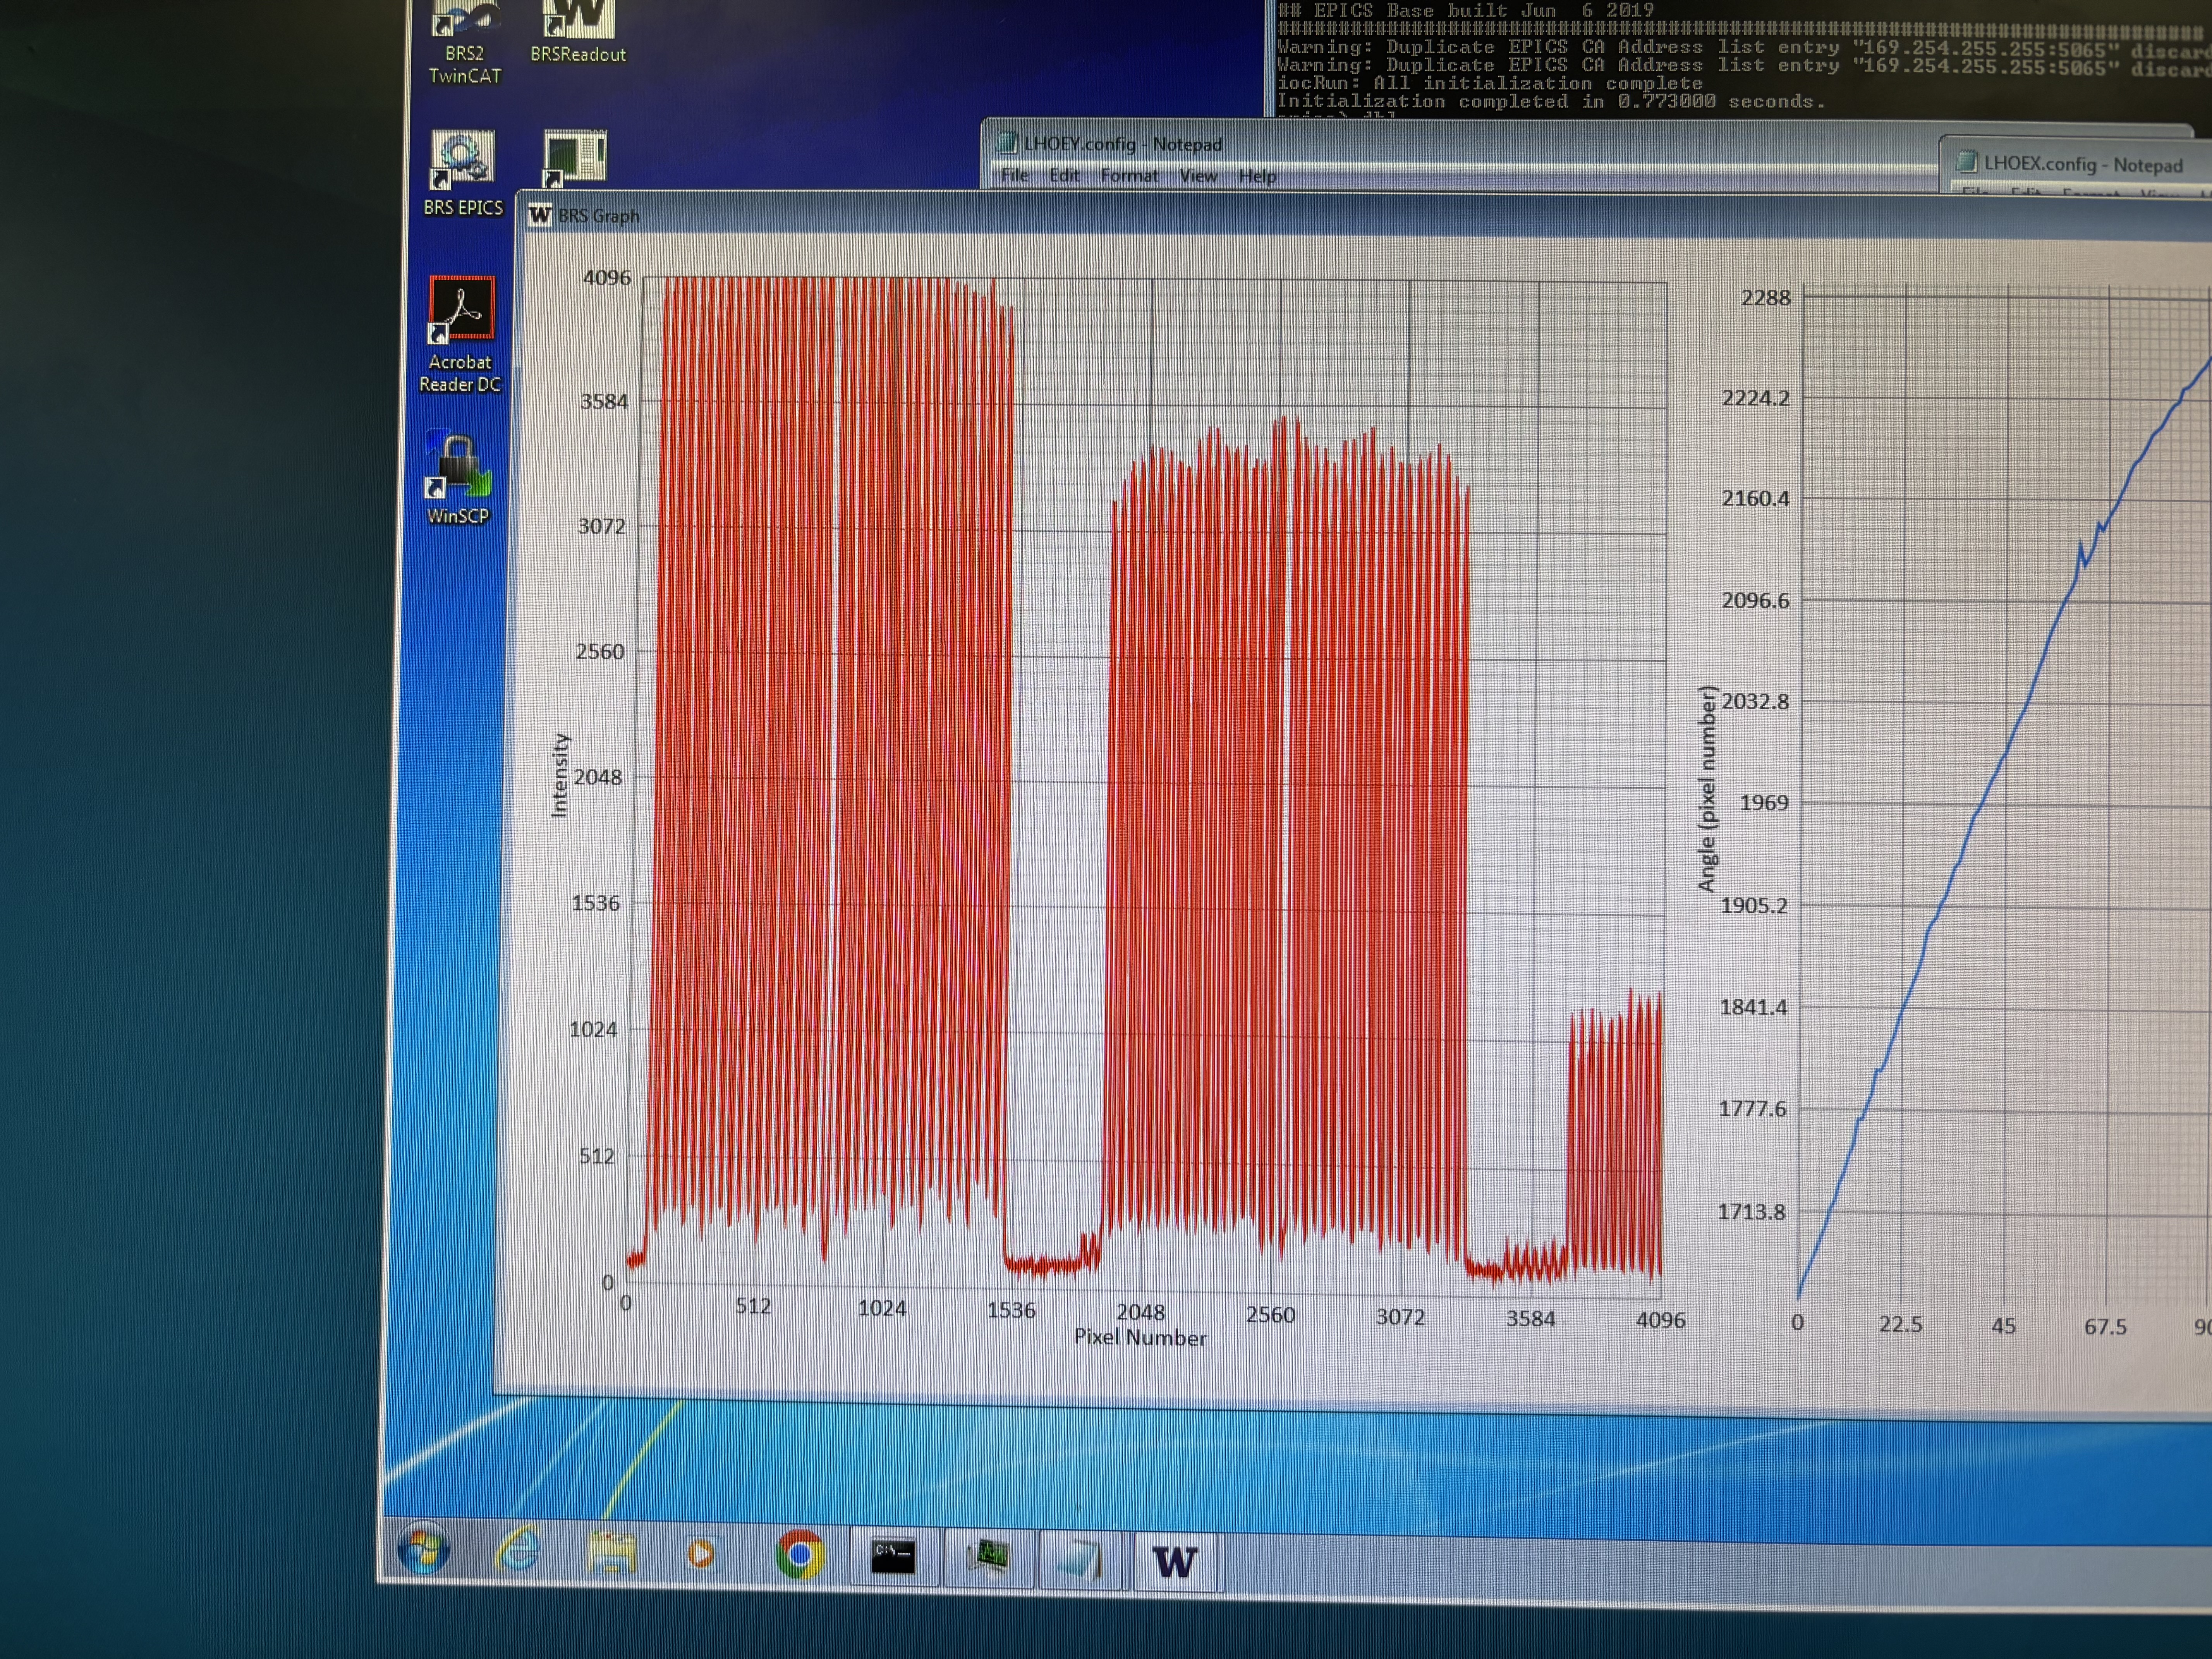This screenshot has width=2212, height=1659.
Task: Switch to the Notepad taskbar button
Action: (1080, 1560)
